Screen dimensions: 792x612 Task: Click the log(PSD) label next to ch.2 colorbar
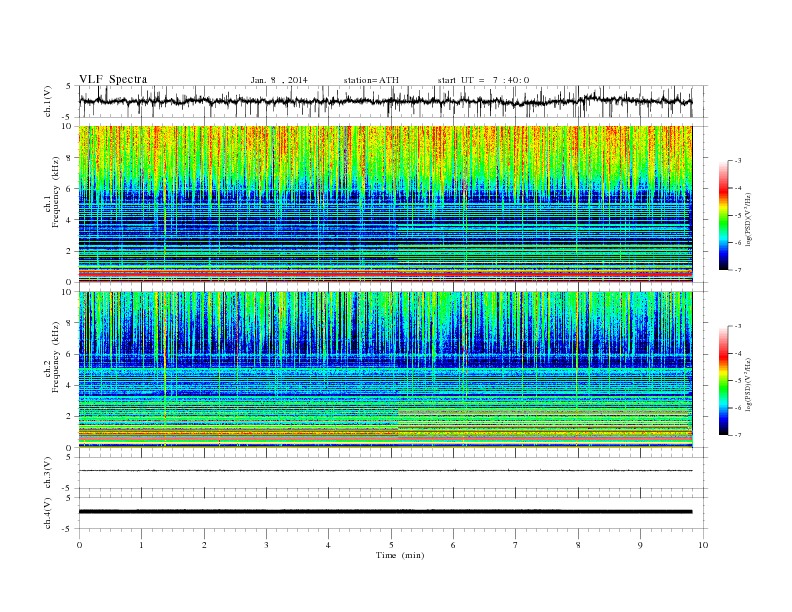[749, 384]
